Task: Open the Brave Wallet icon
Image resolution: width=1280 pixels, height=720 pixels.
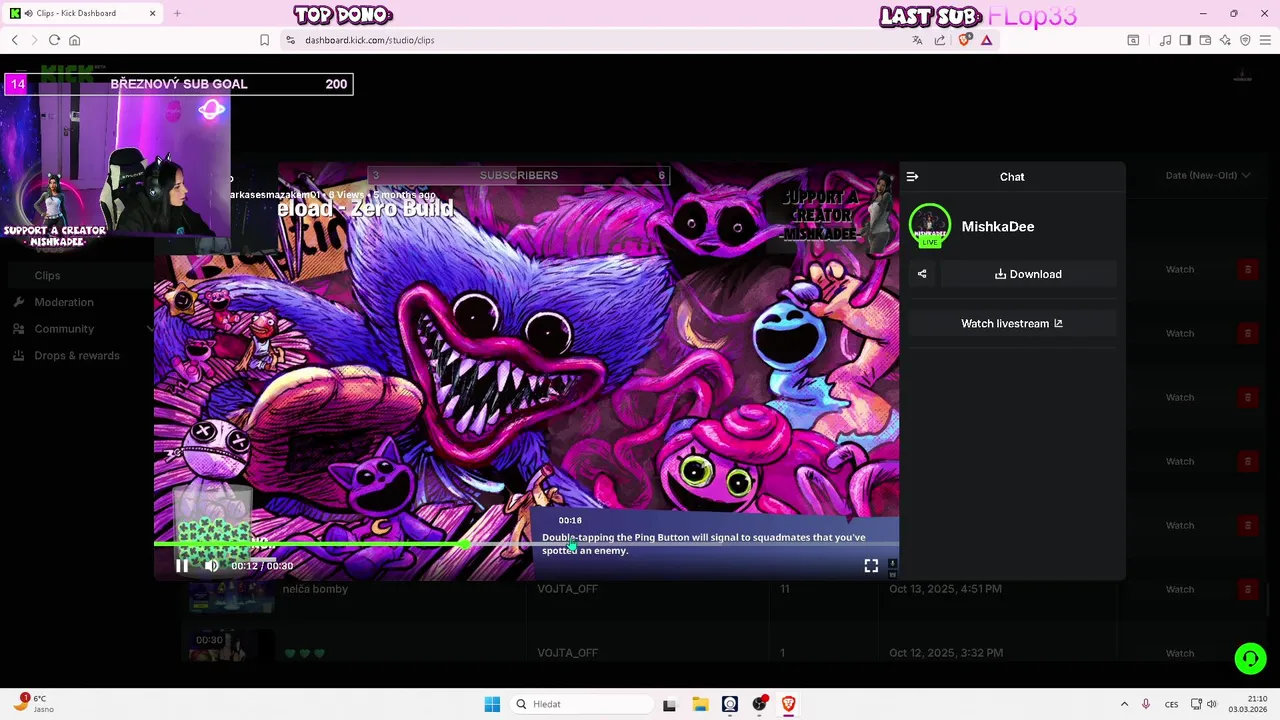Action: tap(1205, 40)
